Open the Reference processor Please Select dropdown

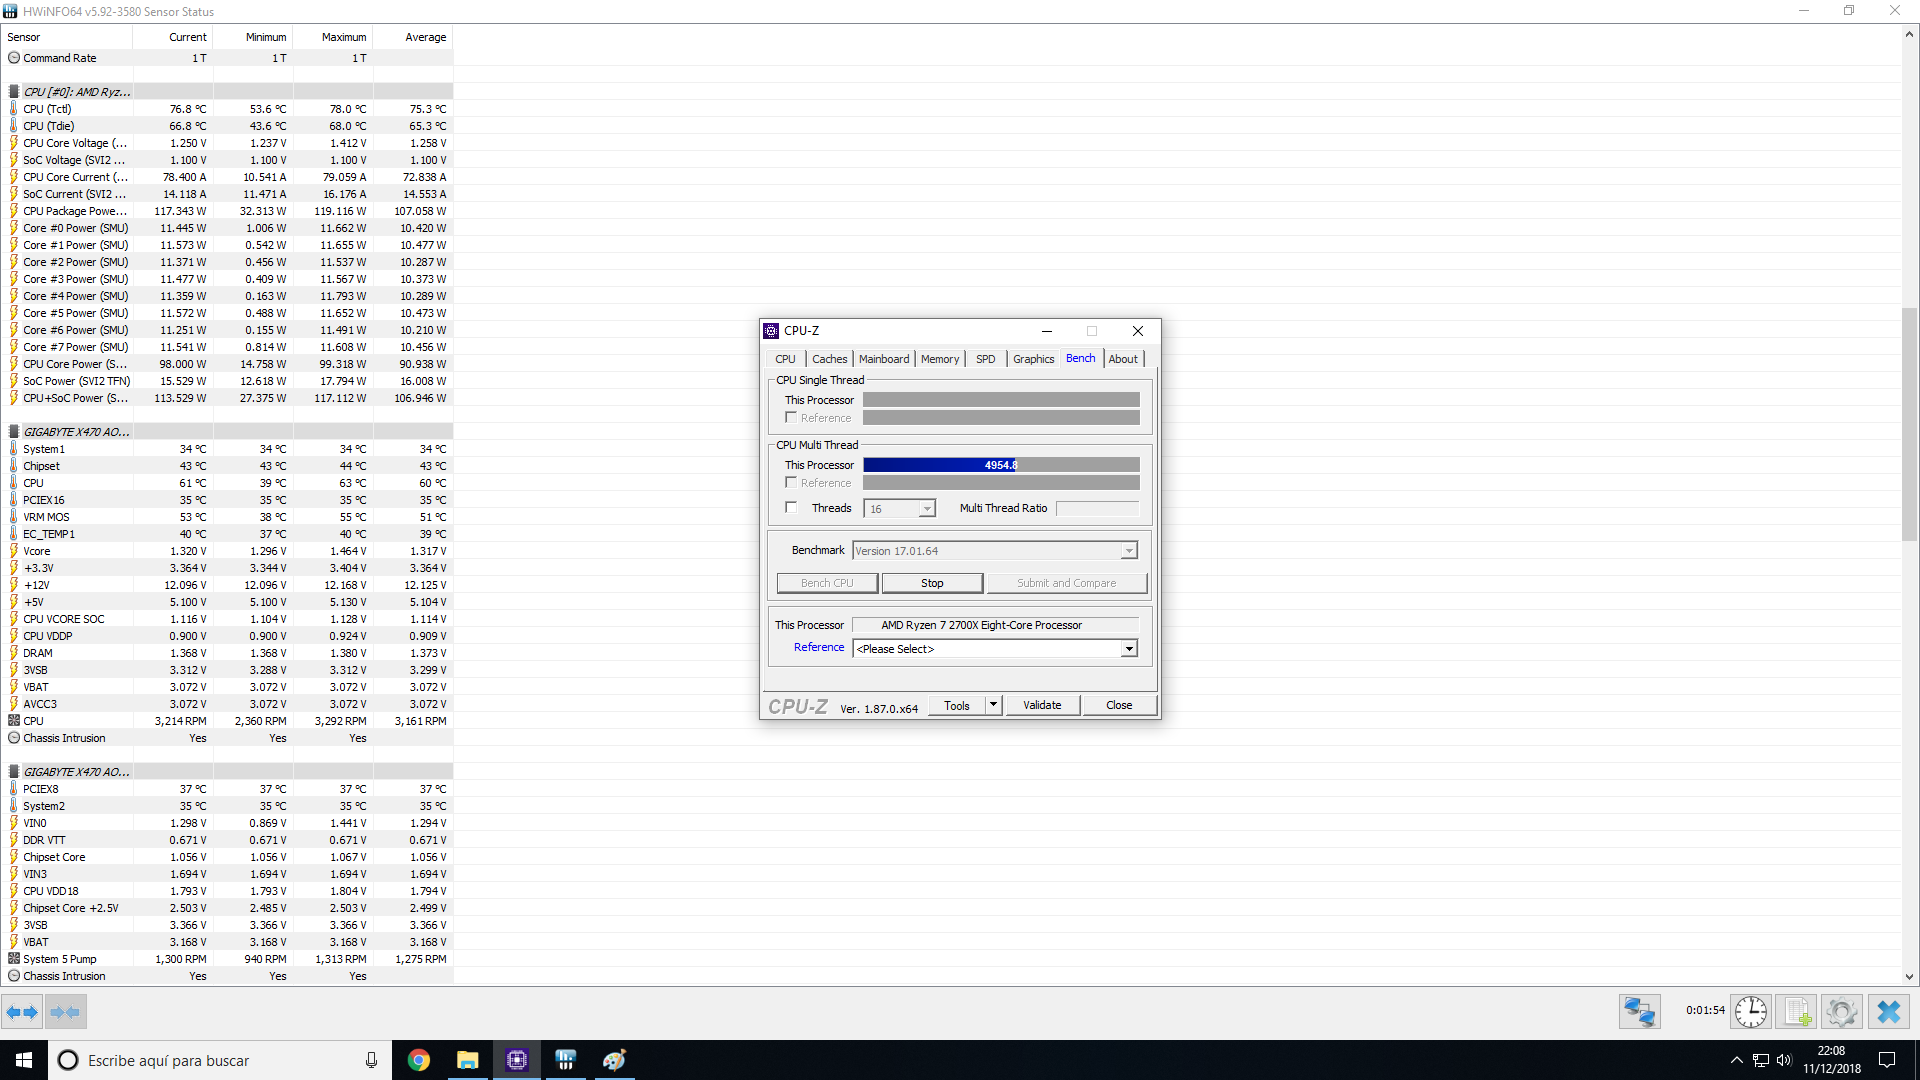click(995, 649)
